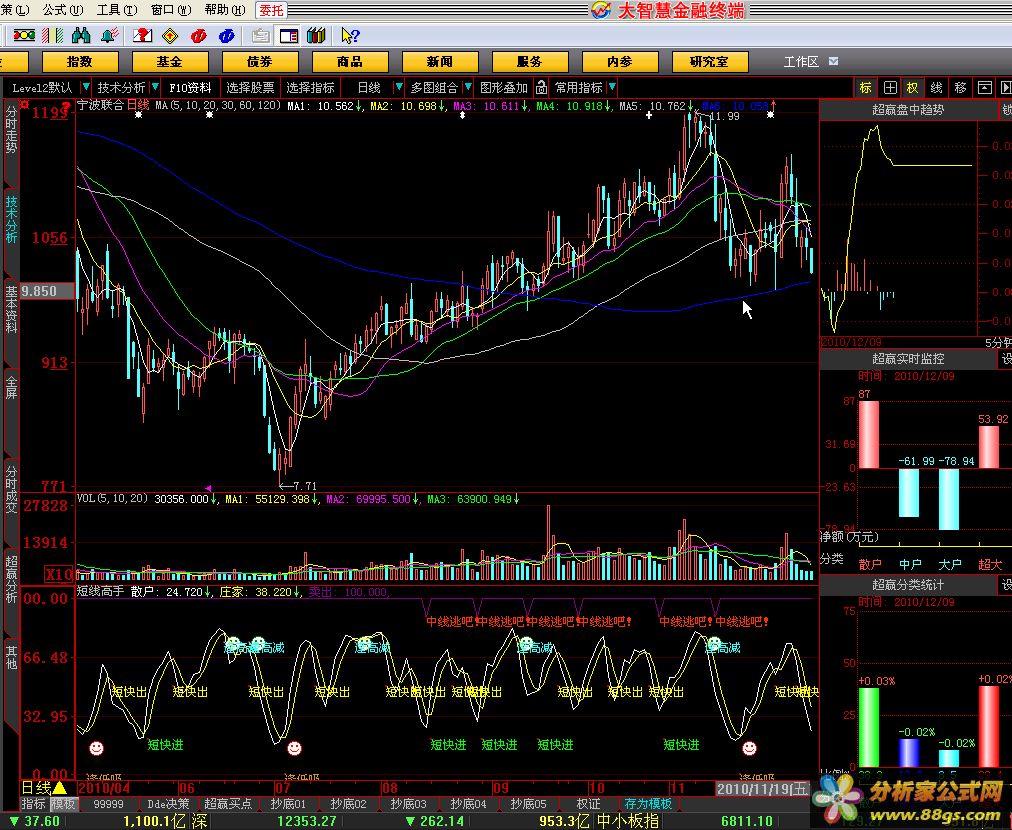Image resolution: width=1012 pixels, height=830 pixels.
Task: Click the striped color bars toolbar icon
Action: click(52, 35)
